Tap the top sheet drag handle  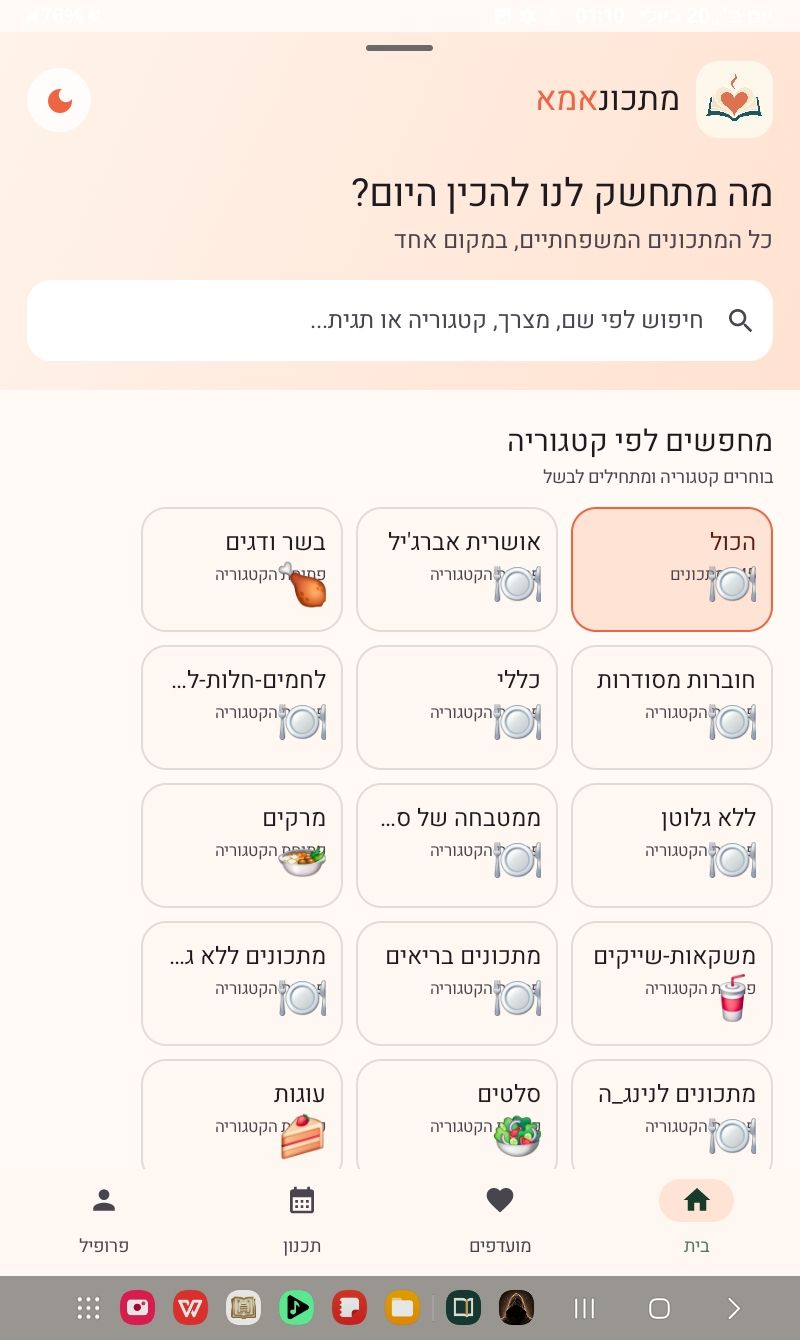click(x=399, y=48)
